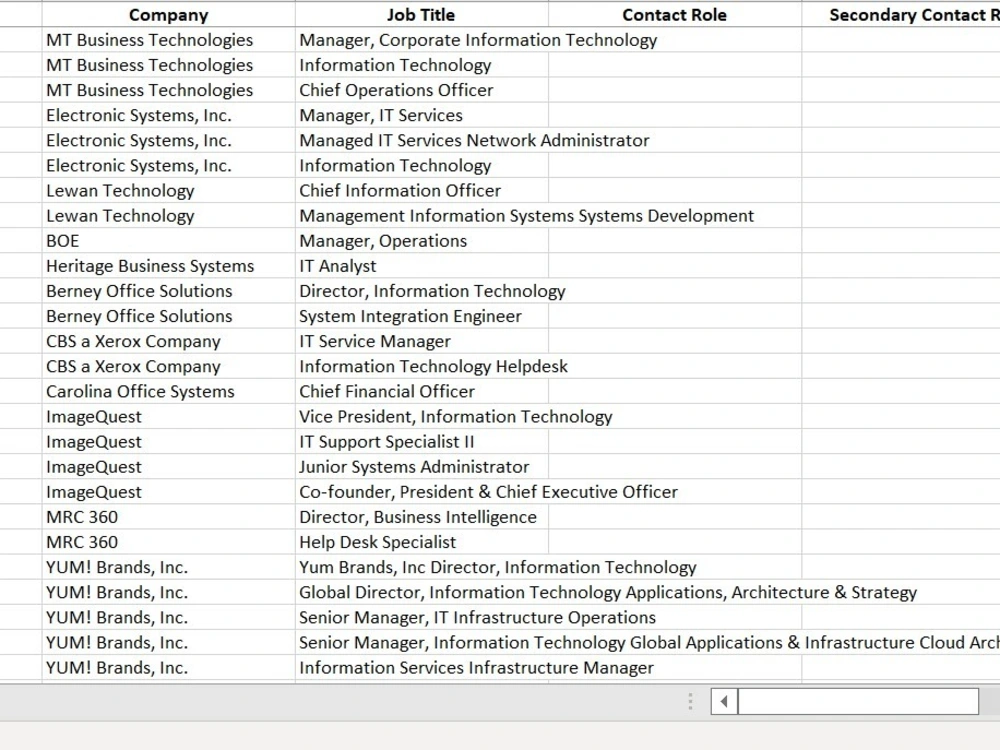Screen dimensions: 1000x750
Task: Select the BOE company cell
Action: [168, 241]
